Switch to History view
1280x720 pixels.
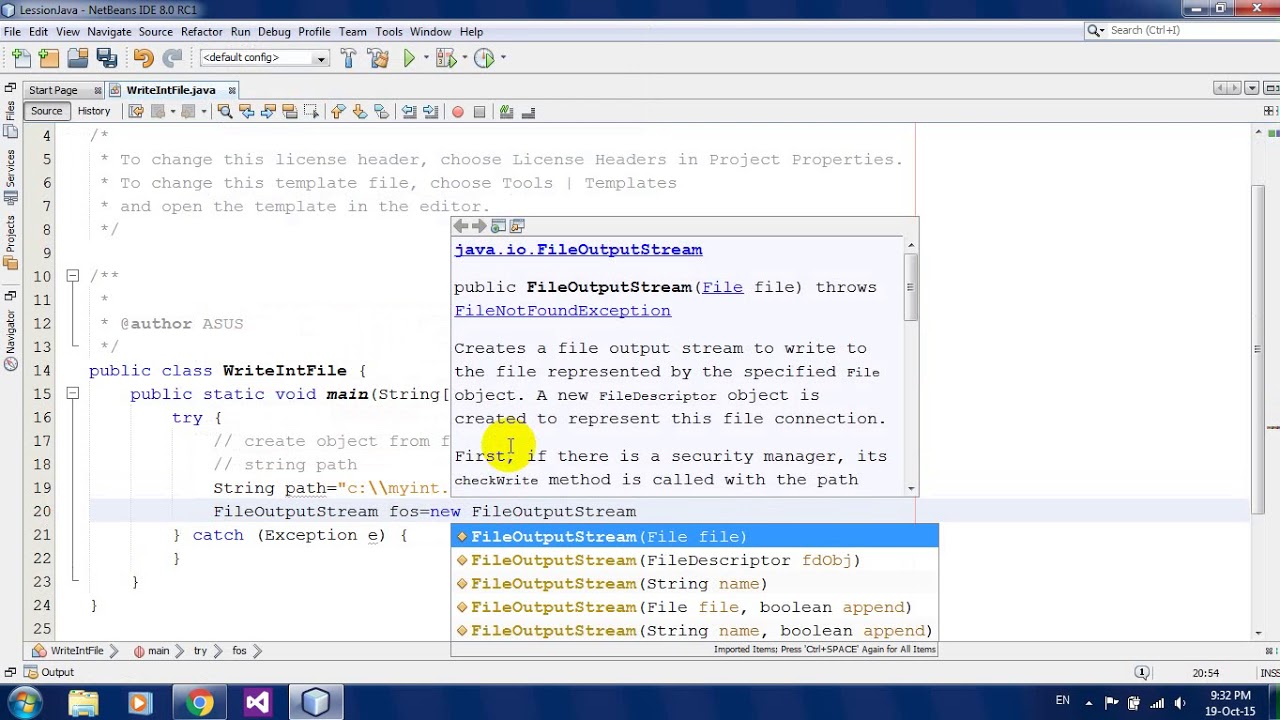point(94,111)
